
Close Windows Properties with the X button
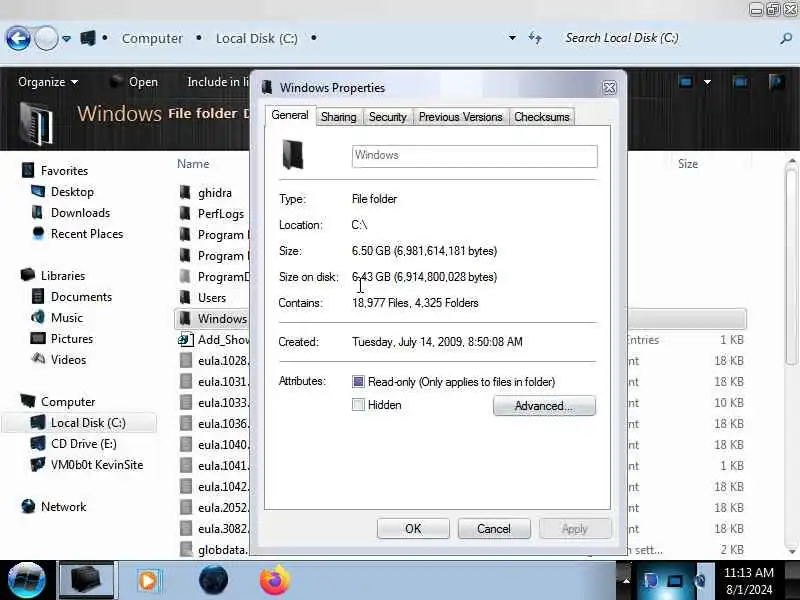[609, 88]
